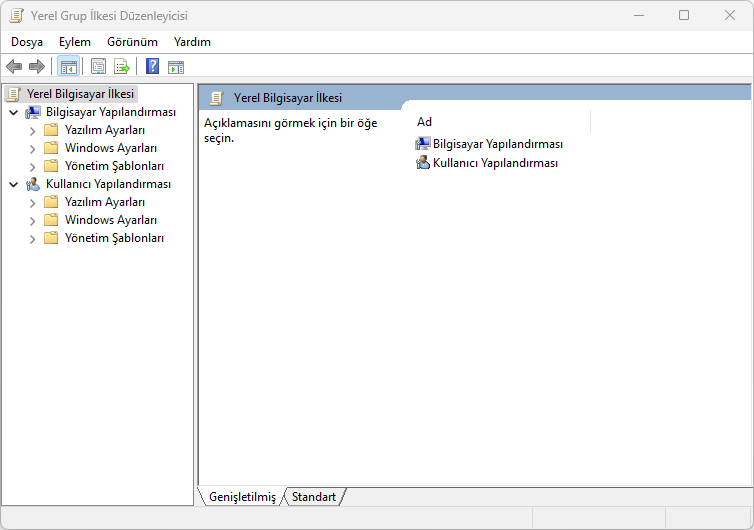Viewport: 754px width, 530px height.
Task: Click the Kullanıcı Yapılandırması icon in the right list
Action: tap(423, 163)
